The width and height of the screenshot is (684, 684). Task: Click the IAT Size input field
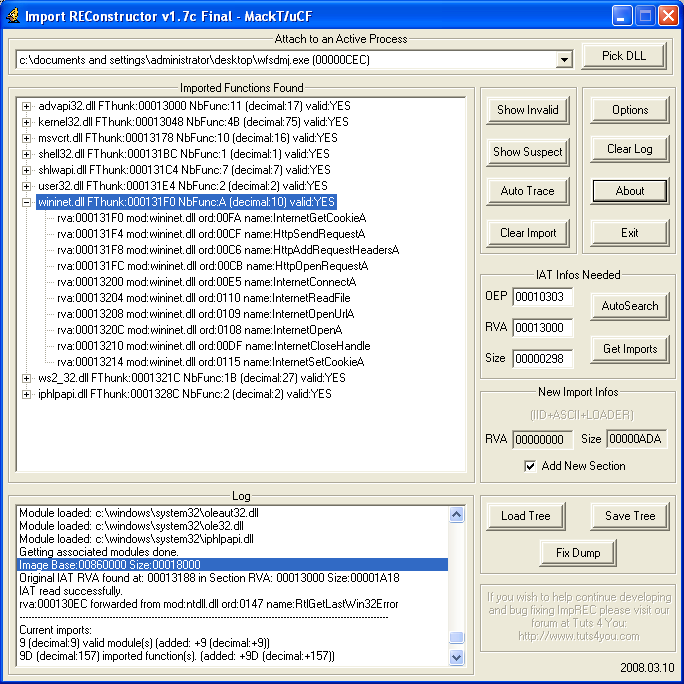tap(542, 358)
